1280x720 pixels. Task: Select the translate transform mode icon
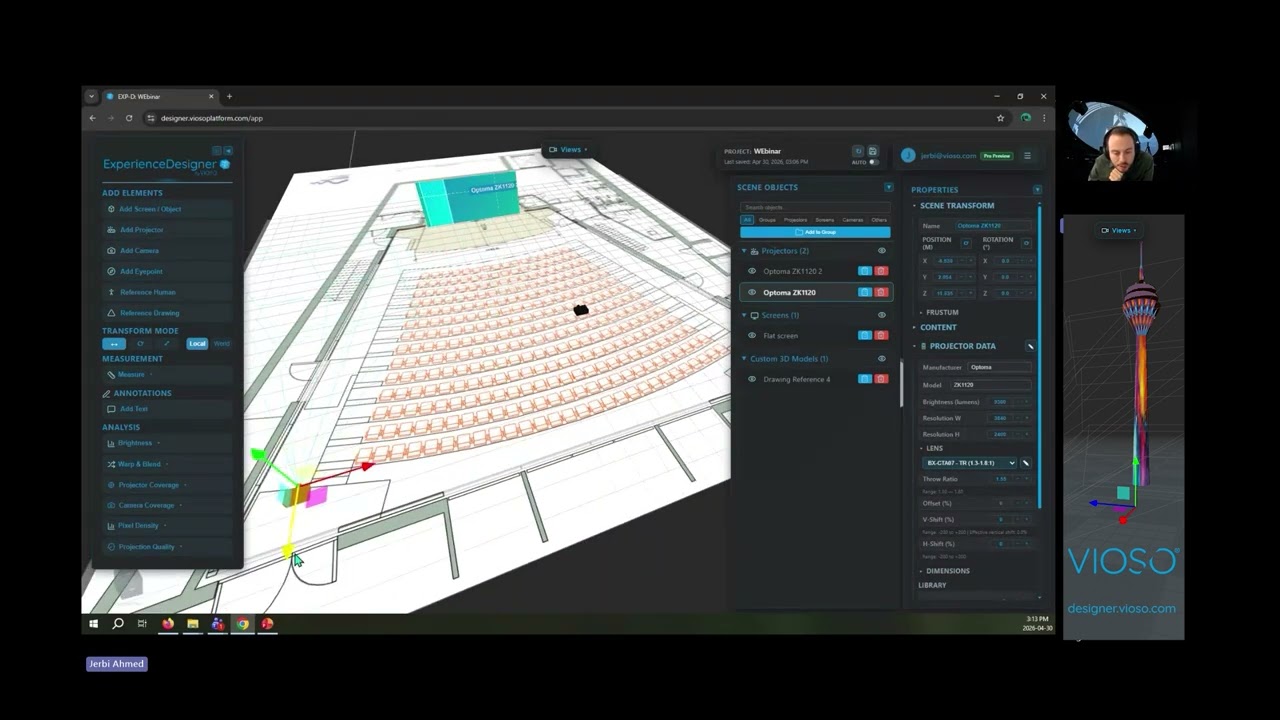click(x=113, y=344)
